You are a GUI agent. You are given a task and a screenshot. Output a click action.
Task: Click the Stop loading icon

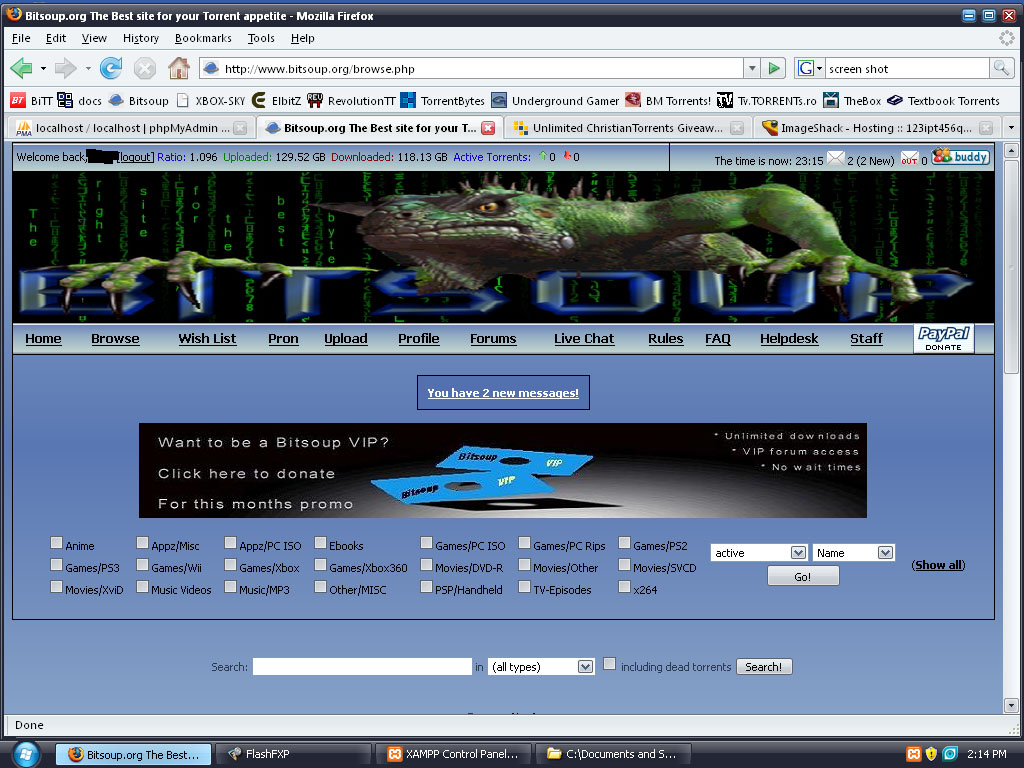(x=144, y=68)
